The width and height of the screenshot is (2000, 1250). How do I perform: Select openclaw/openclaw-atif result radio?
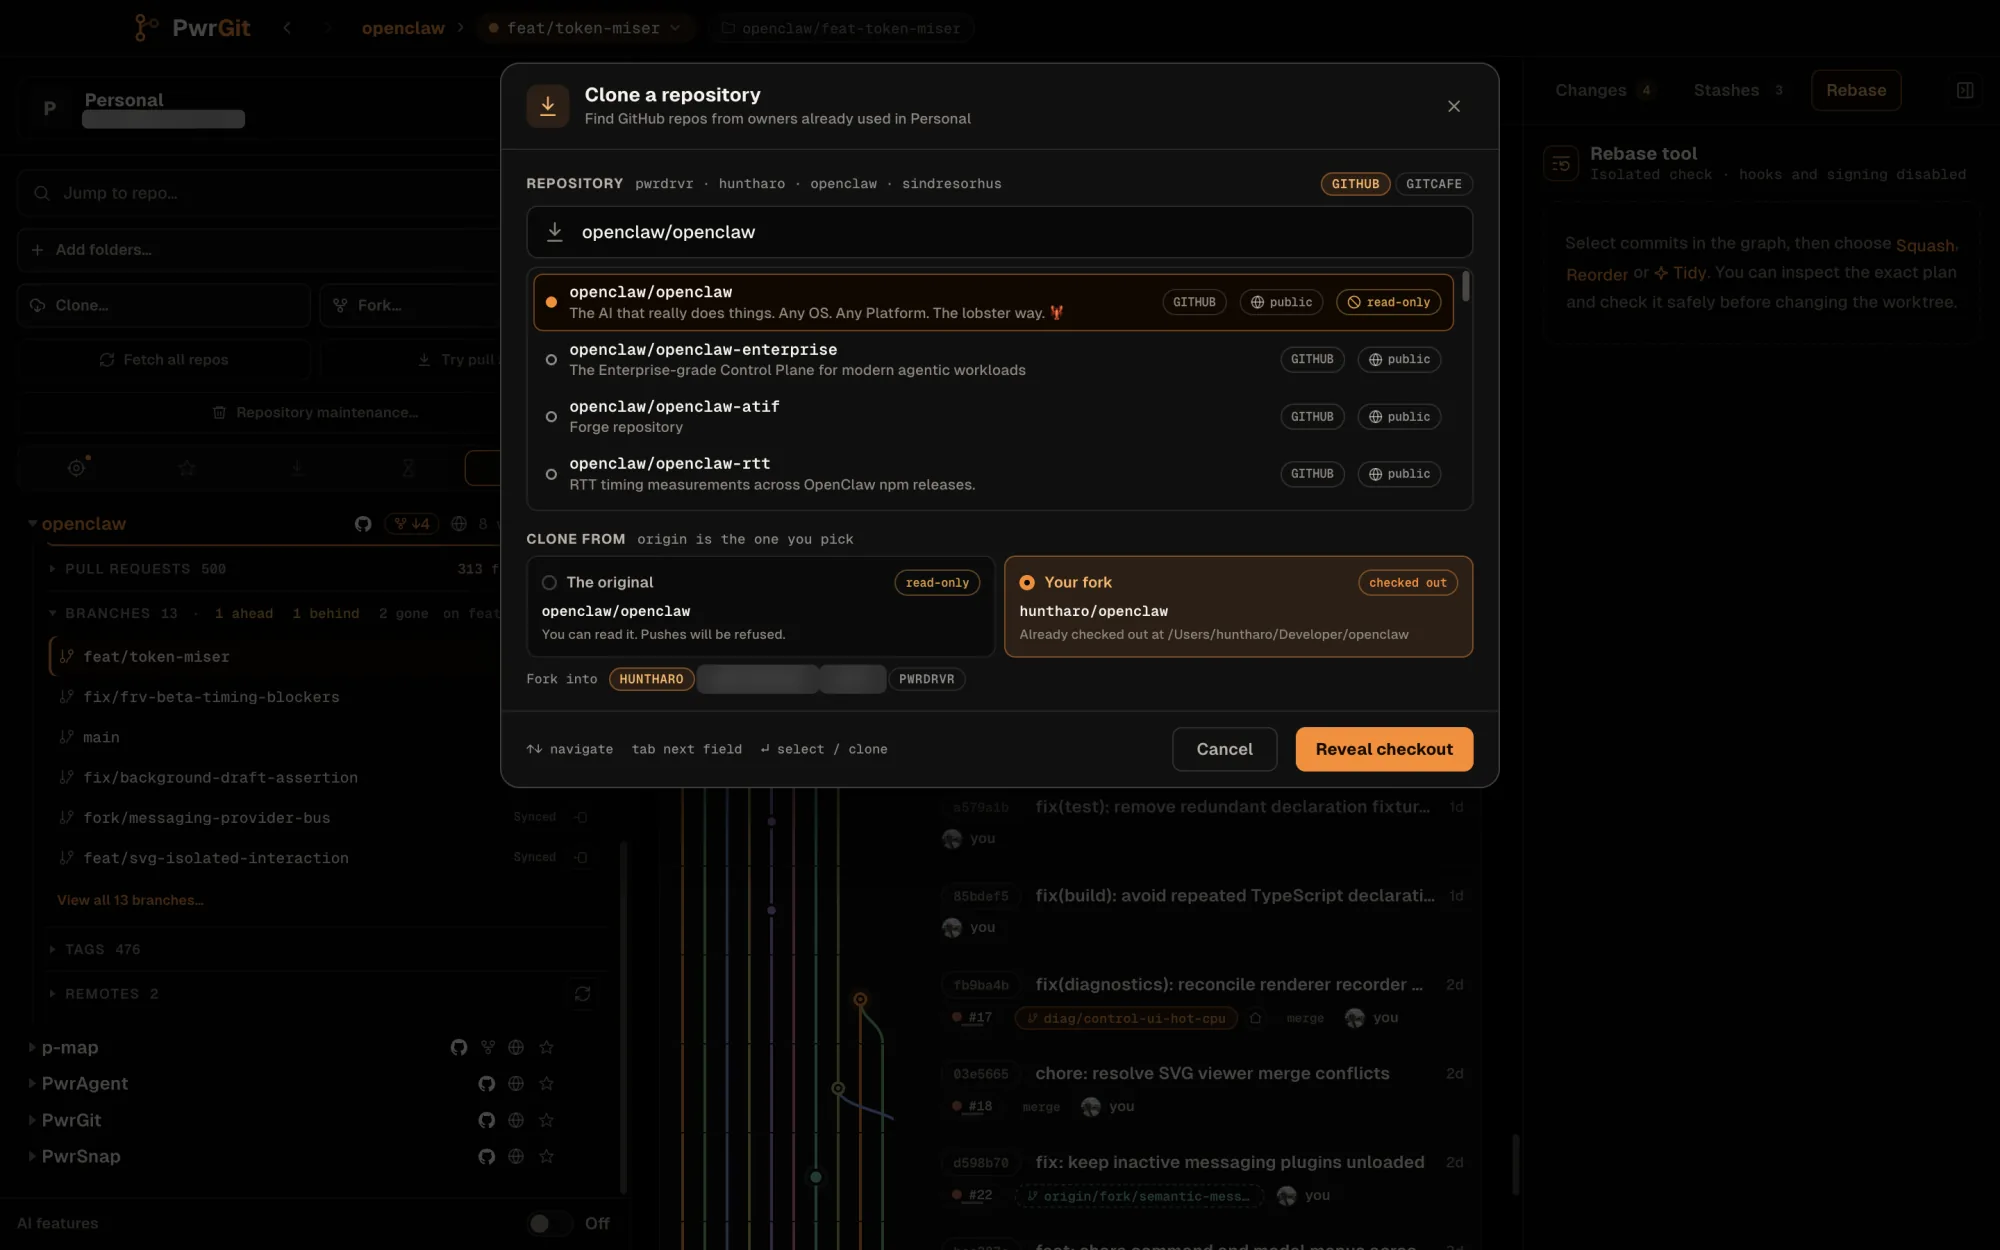(x=551, y=417)
